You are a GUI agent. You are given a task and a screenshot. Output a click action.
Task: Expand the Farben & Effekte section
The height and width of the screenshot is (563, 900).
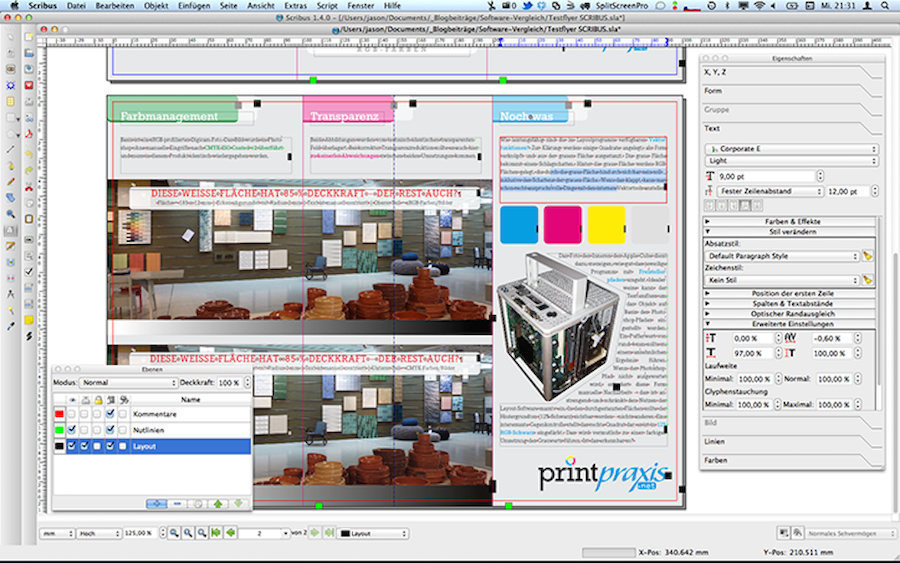click(791, 220)
